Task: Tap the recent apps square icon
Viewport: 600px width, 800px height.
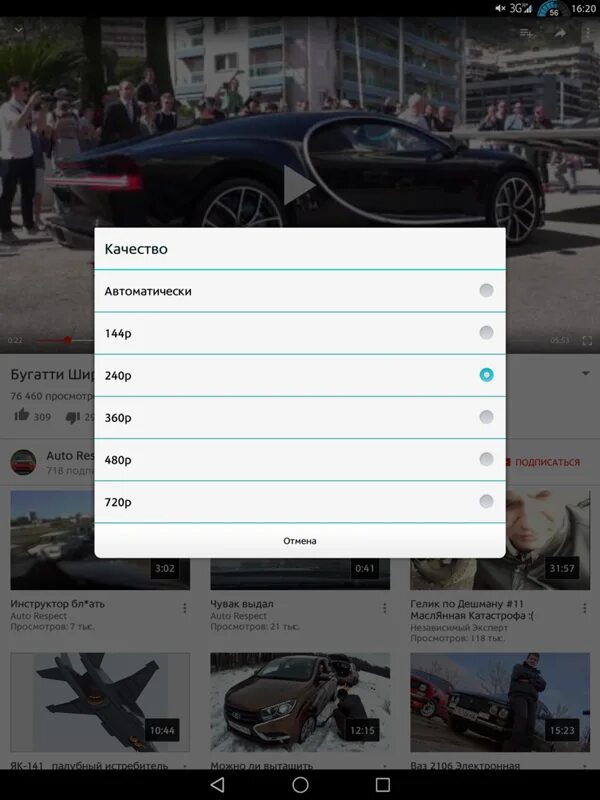Action: pyautogui.click(x=383, y=785)
